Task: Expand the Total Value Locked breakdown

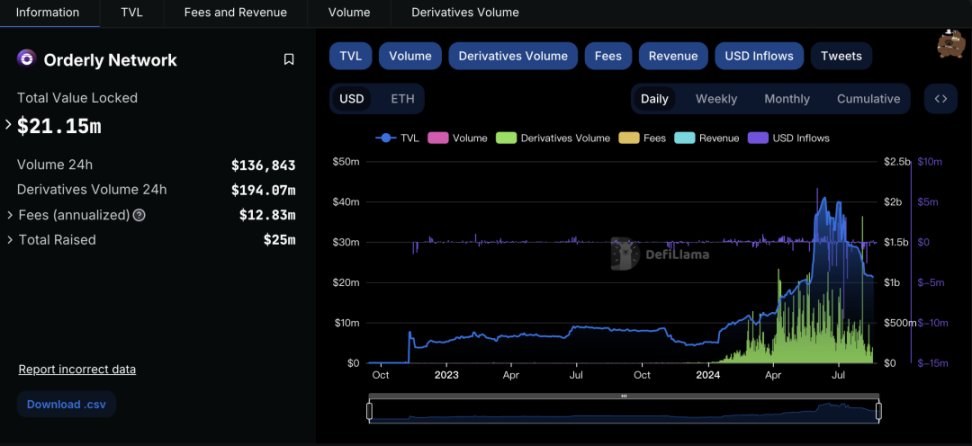Action: click(x=9, y=126)
